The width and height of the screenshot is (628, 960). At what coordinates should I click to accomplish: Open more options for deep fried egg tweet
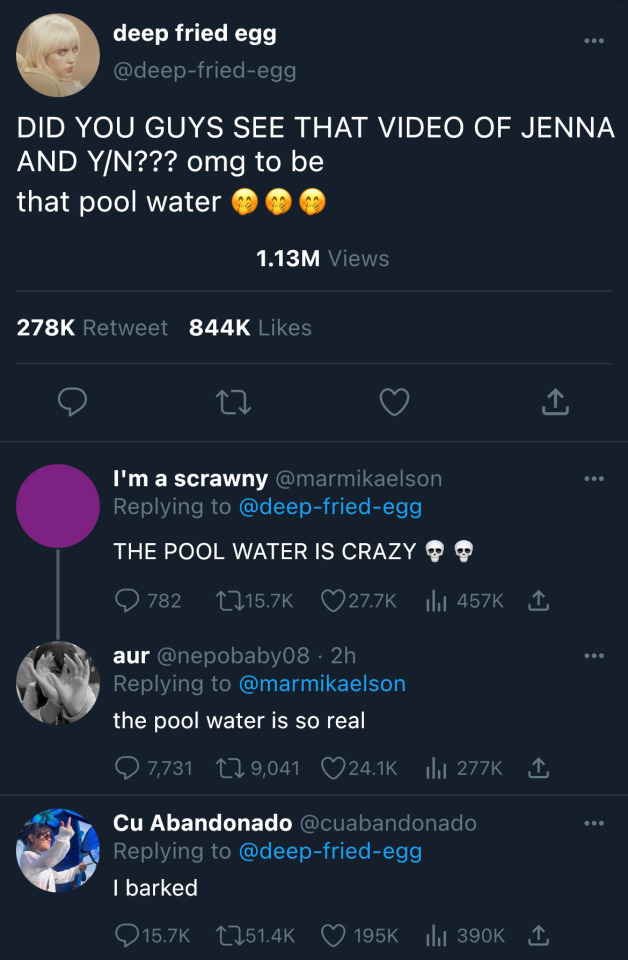pos(594,41)
